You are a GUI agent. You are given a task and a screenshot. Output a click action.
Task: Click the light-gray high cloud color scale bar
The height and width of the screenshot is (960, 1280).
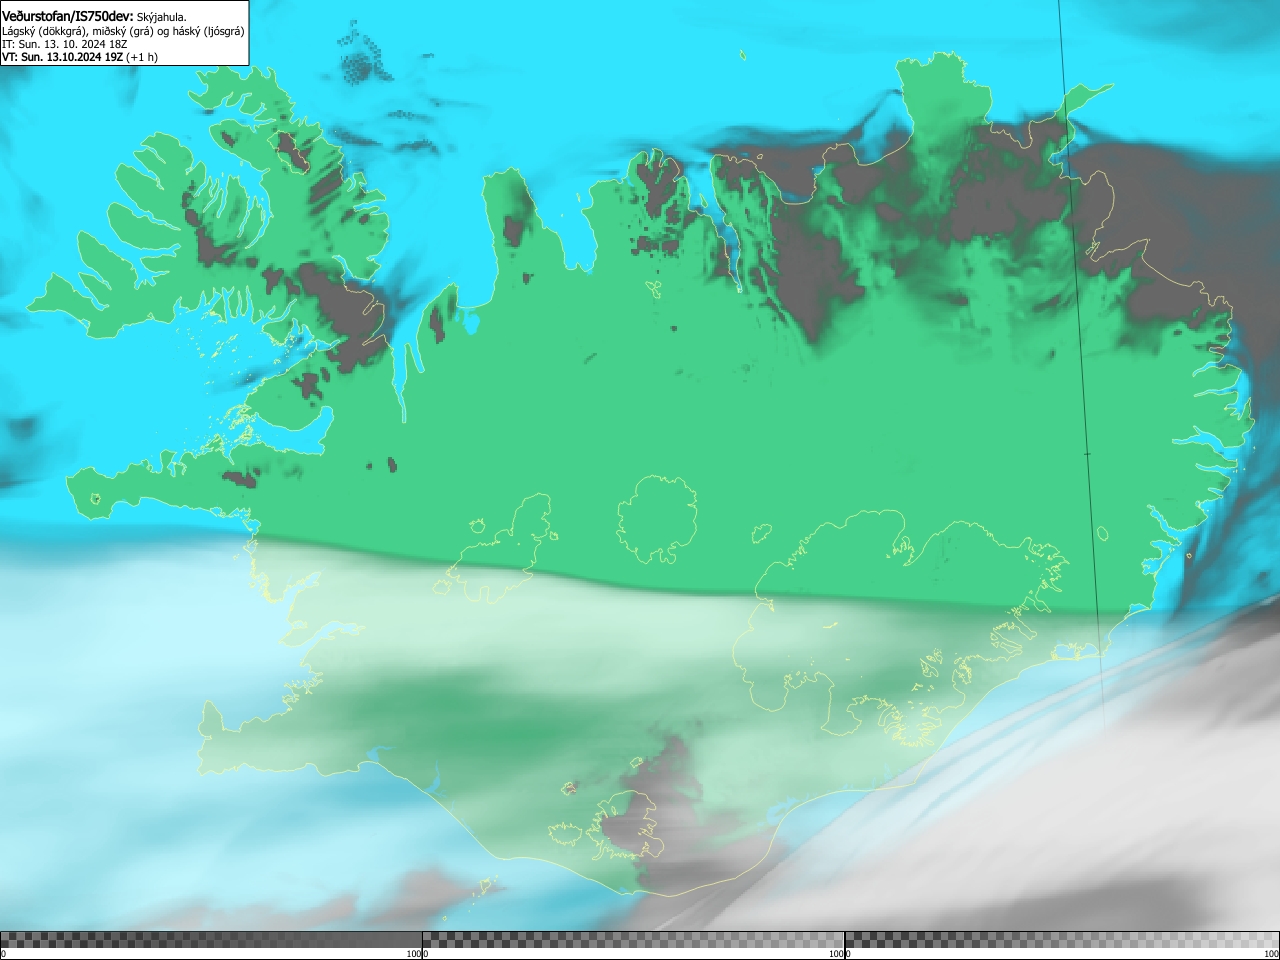point(1062,939)
